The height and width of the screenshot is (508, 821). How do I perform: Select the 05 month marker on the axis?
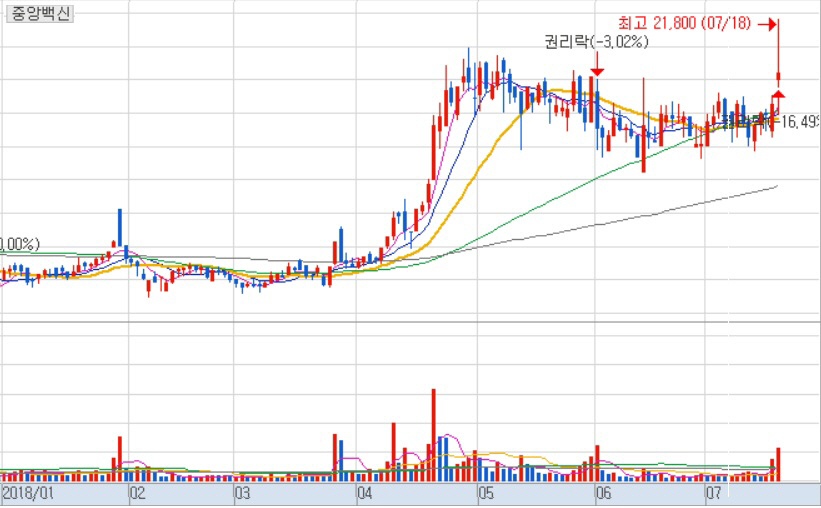(485, 494)
